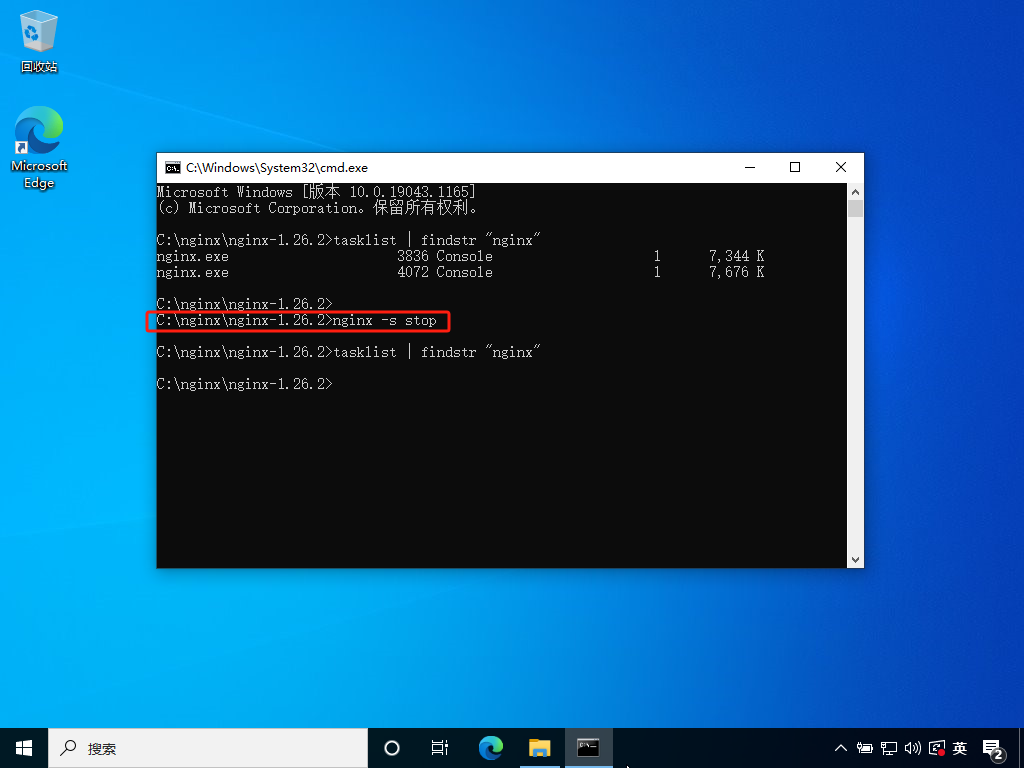
Task: Open the network connection tray icon
Action: [888, 748]
